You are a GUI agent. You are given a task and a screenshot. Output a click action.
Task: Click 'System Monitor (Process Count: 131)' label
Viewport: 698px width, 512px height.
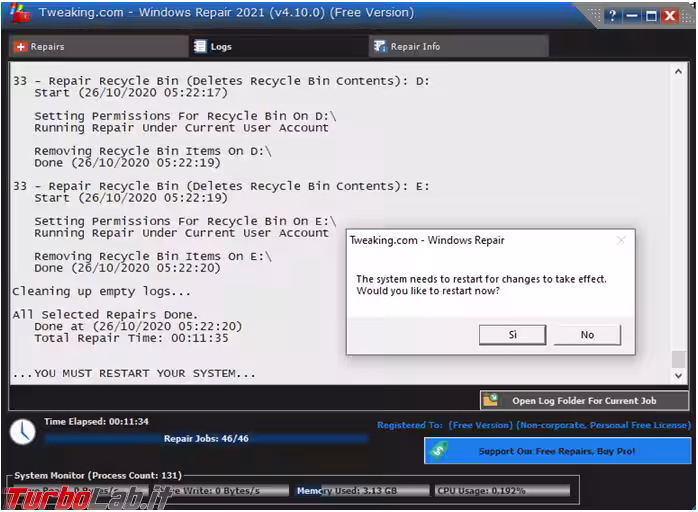pyautogui.click(x=98, y=475)
